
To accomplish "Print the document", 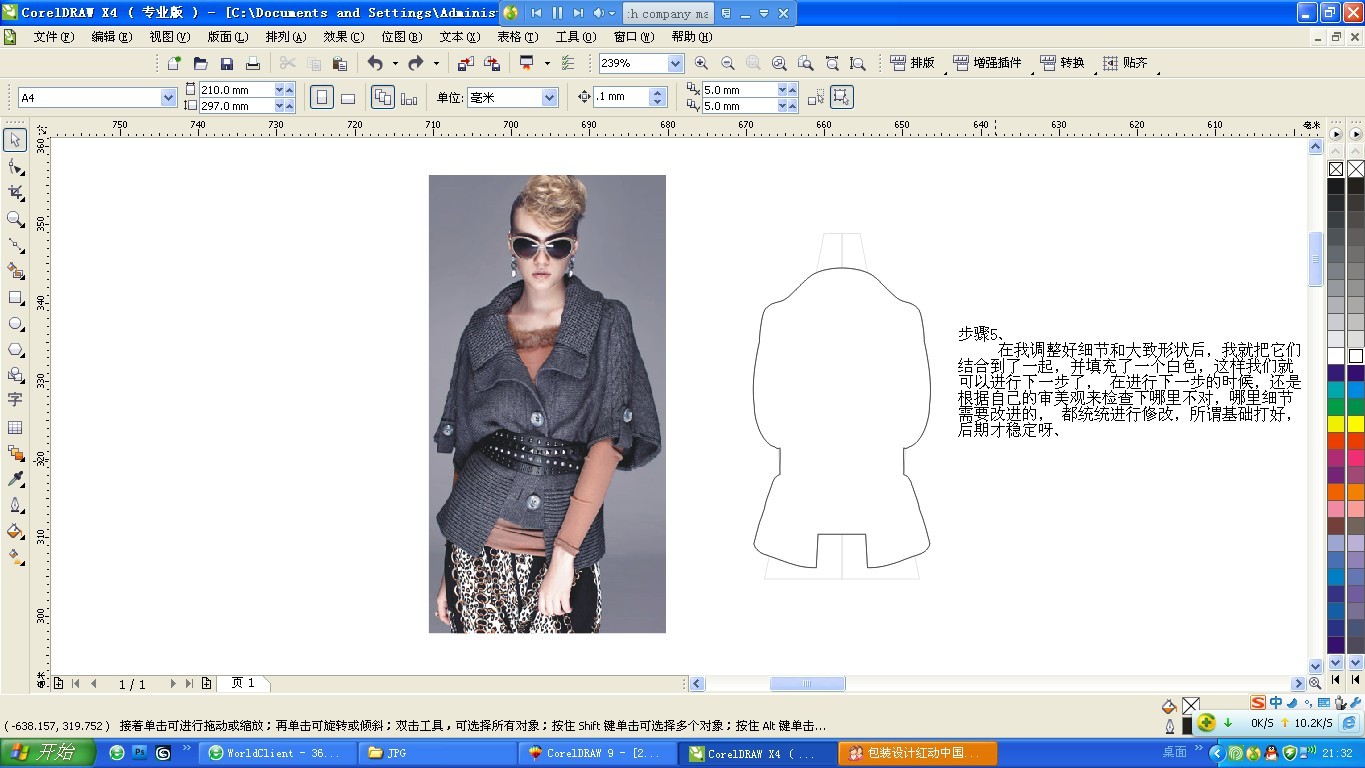I will click(x=253, y=63).
